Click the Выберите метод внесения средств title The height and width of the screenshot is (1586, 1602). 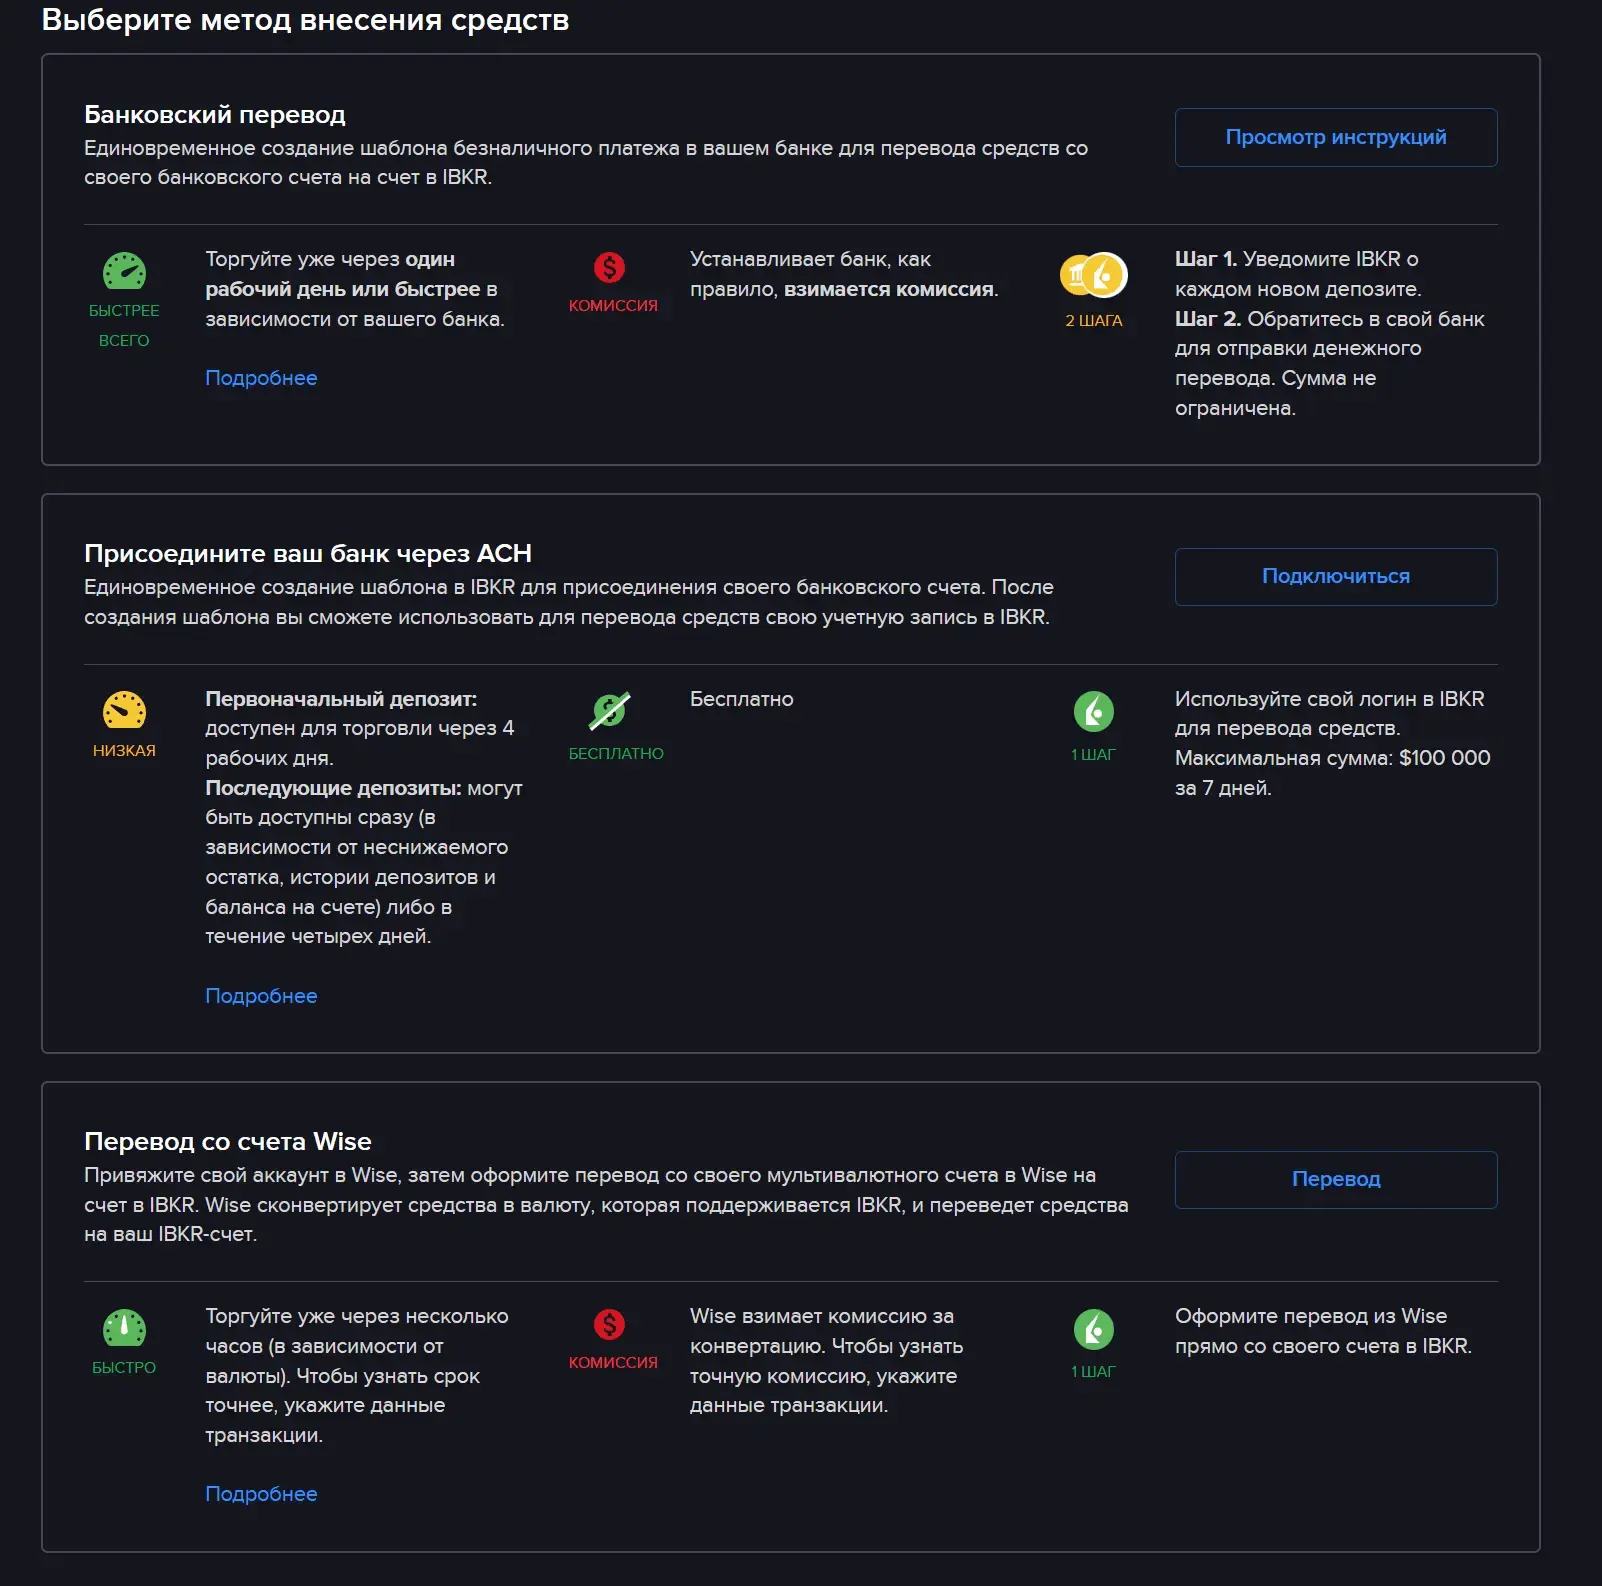pos(305,20)
